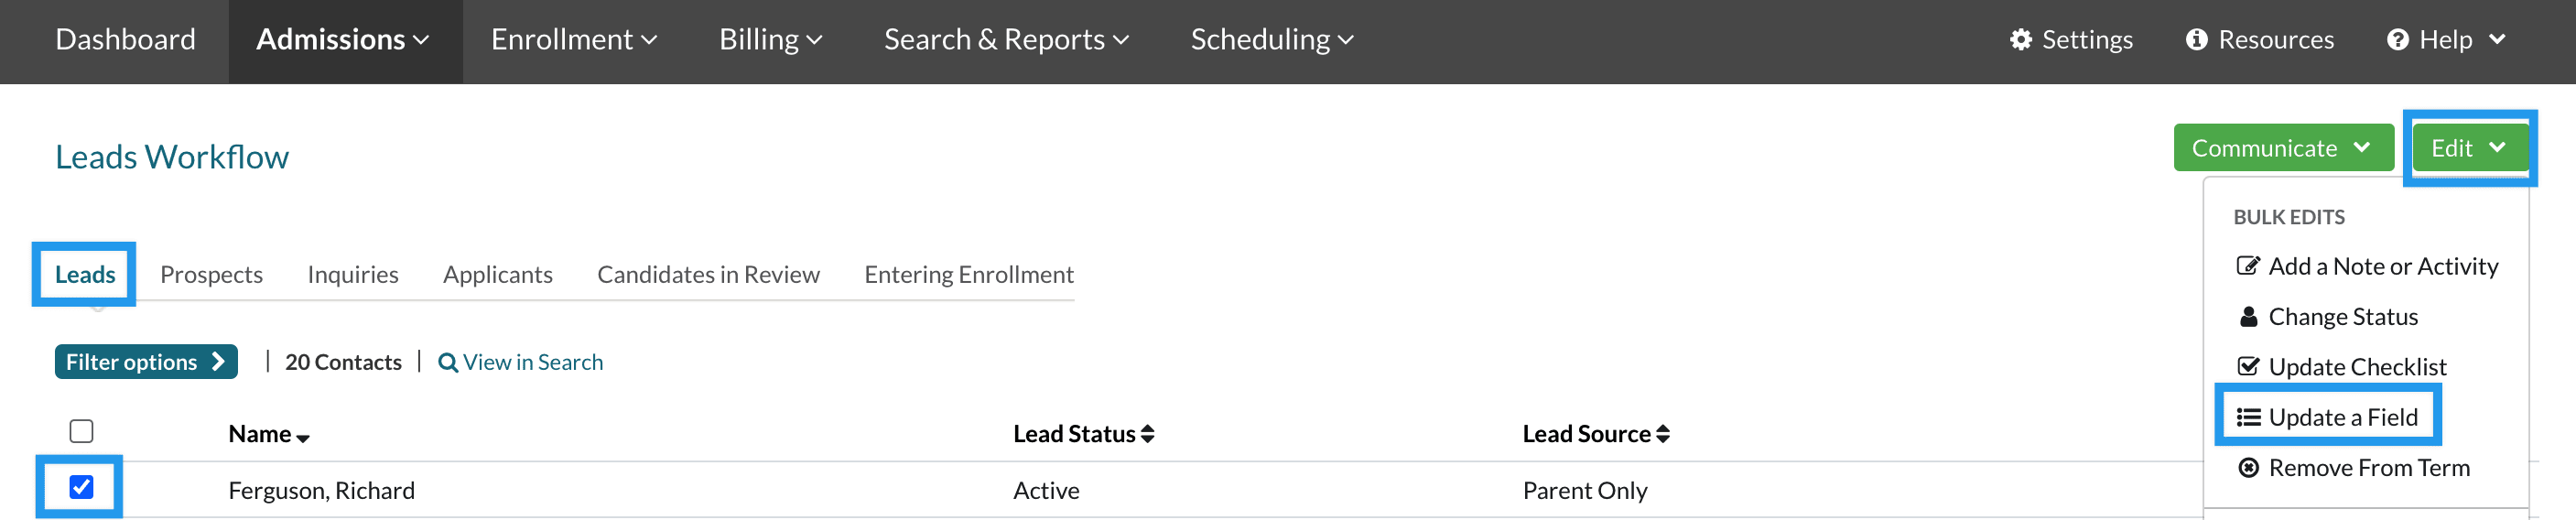This screenshot has height=520, width=2576.
Task: Click the Update Checklist checkmark icon
Action: (2247, 367)
